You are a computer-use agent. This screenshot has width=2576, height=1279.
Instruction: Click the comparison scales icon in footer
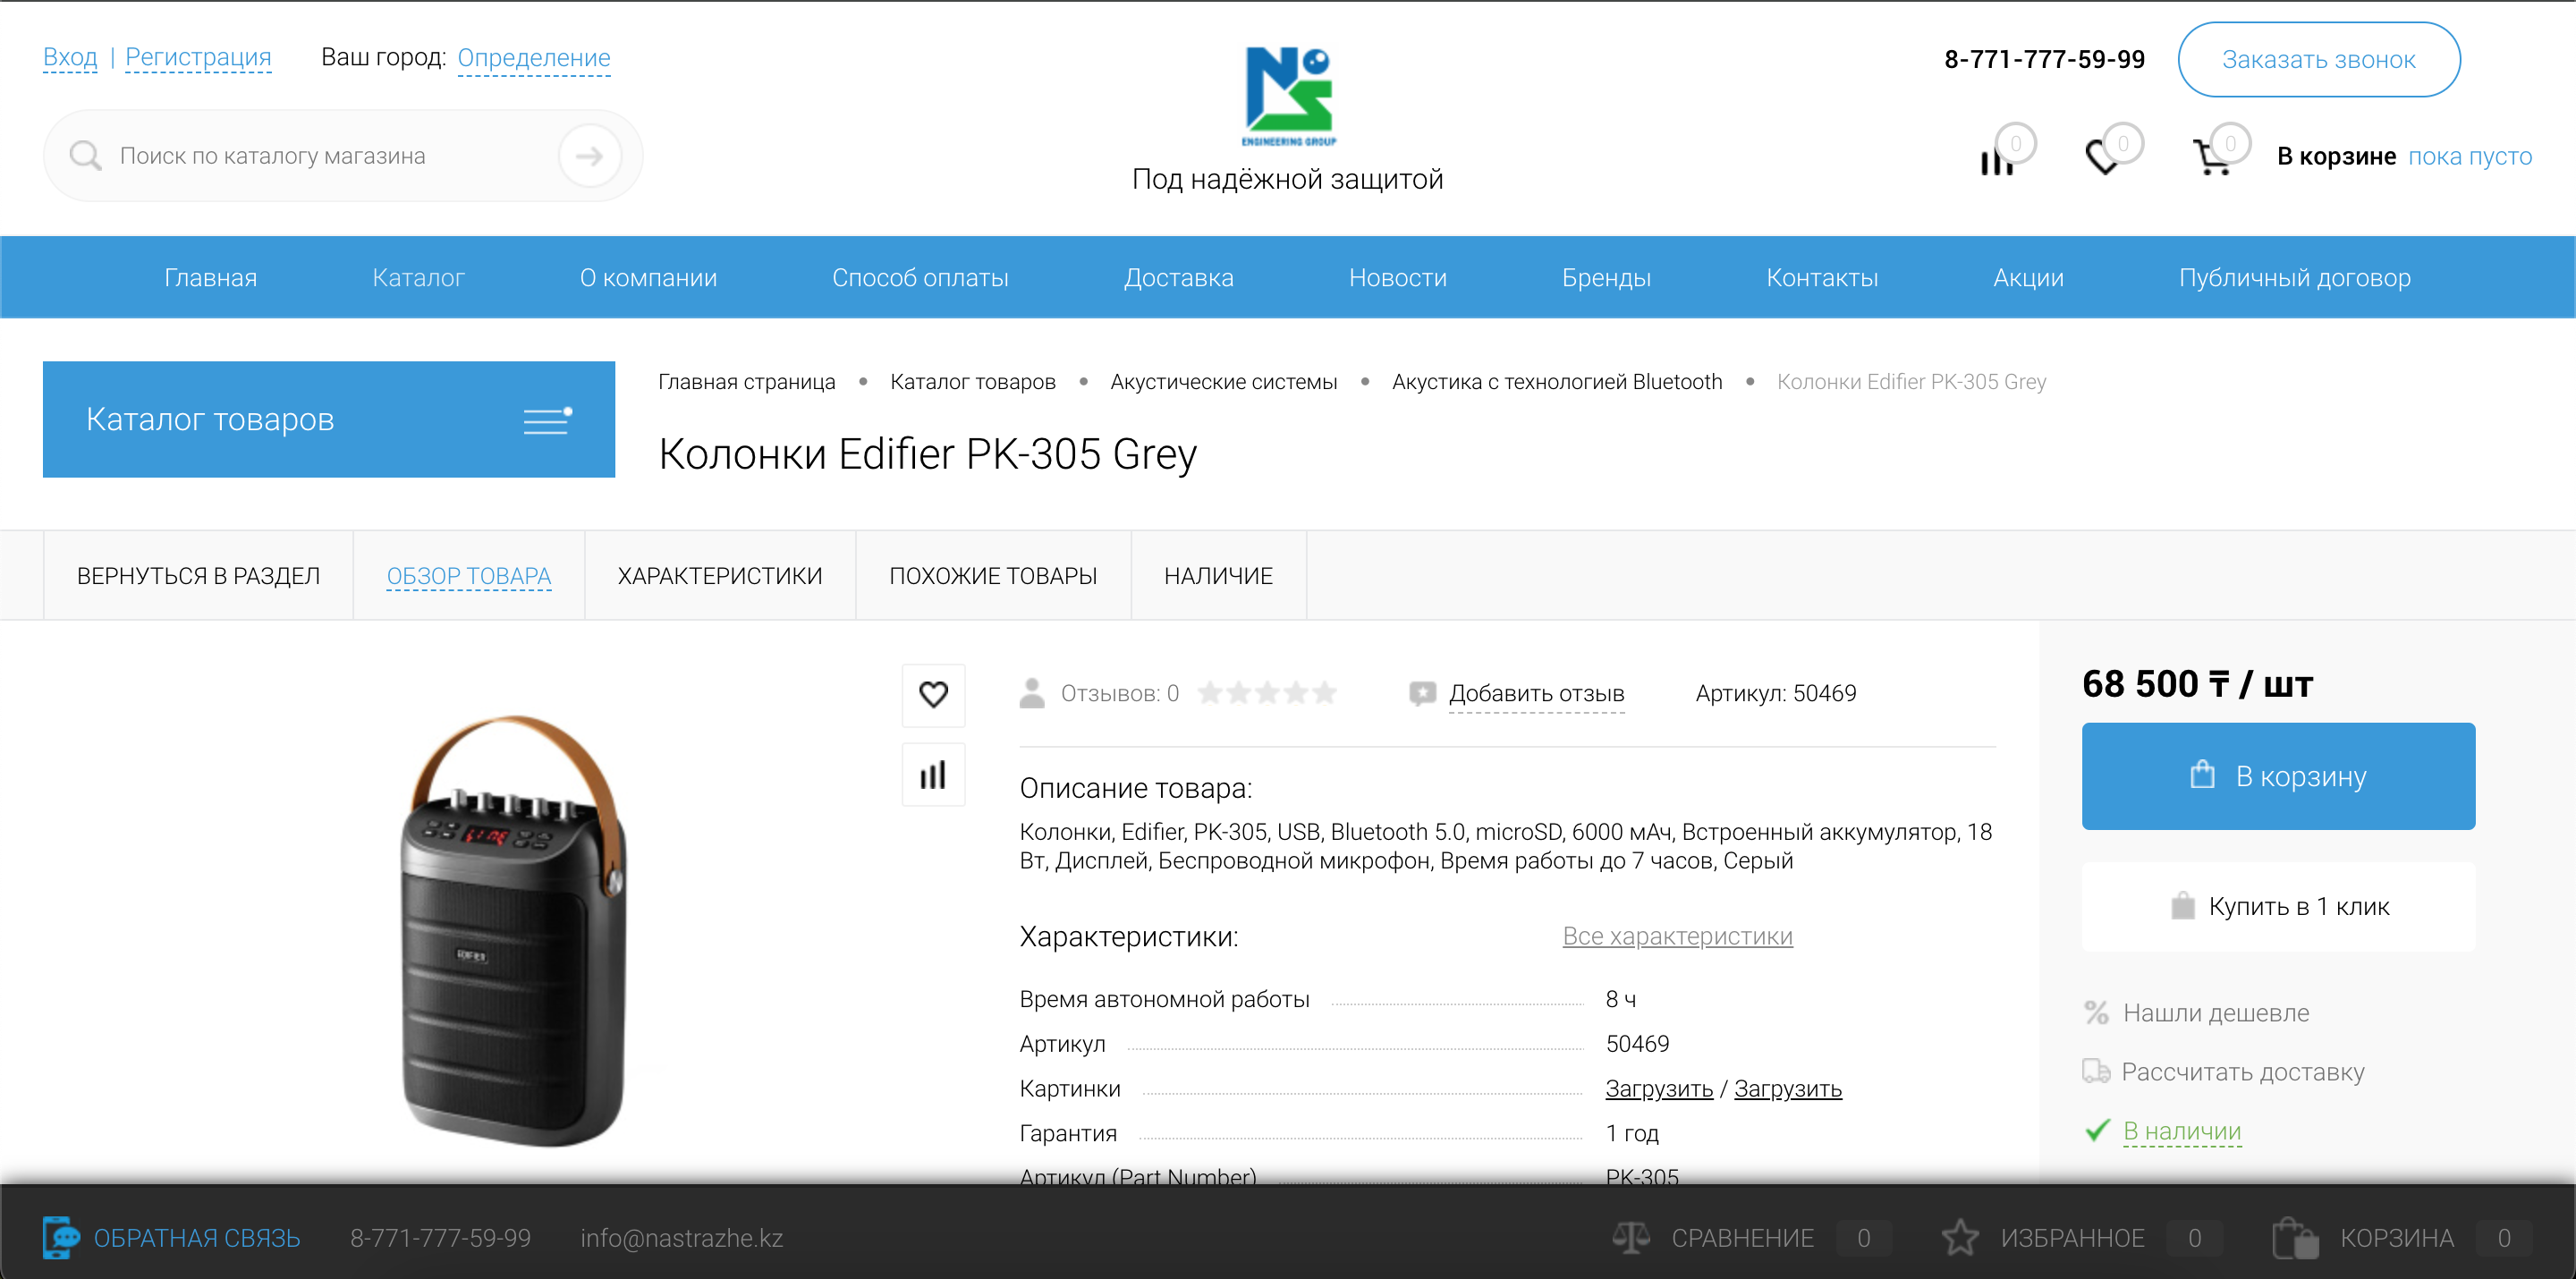click(x=1631, y=1238)
